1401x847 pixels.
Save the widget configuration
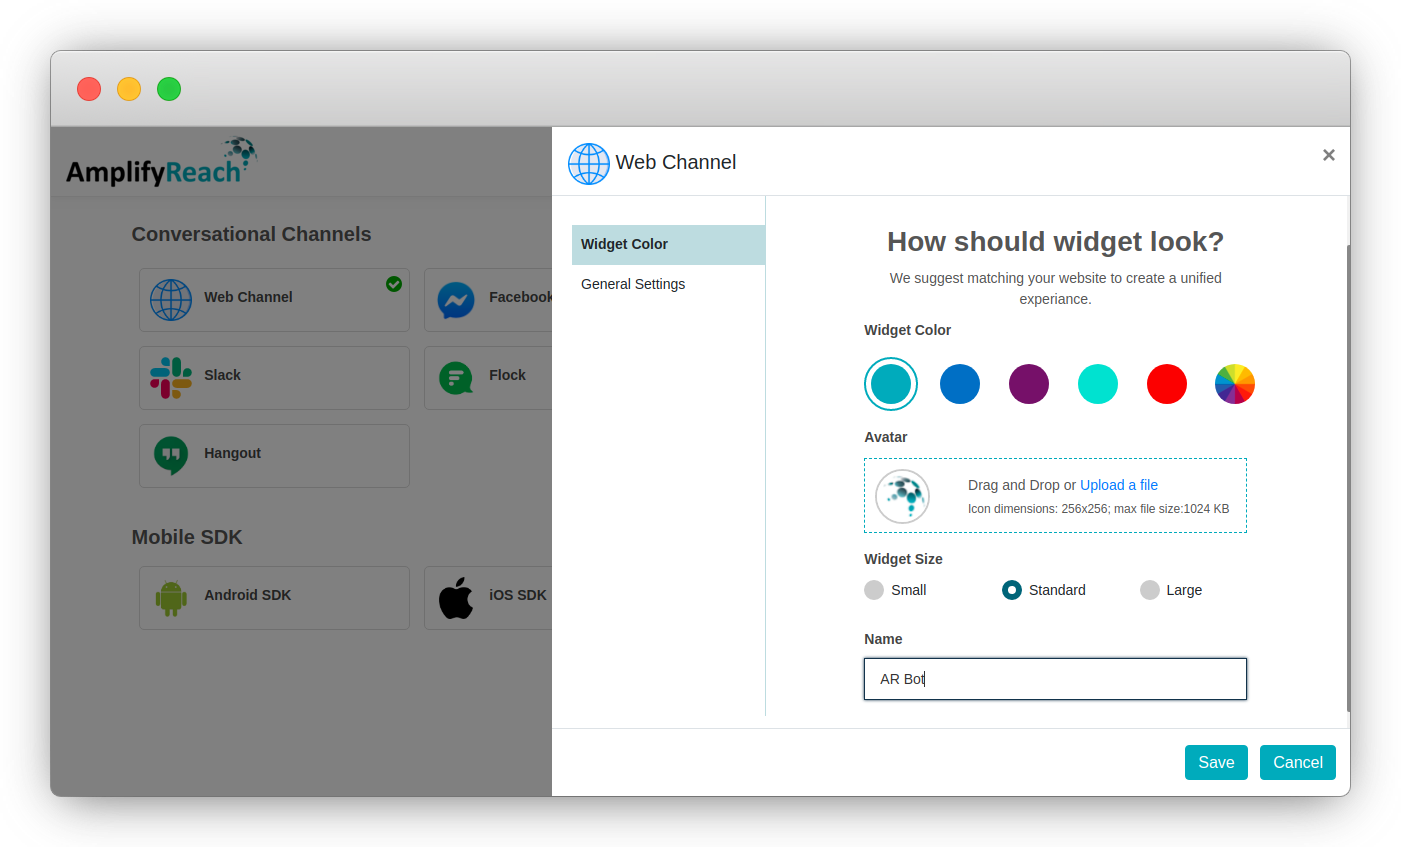click(1216, 762)
